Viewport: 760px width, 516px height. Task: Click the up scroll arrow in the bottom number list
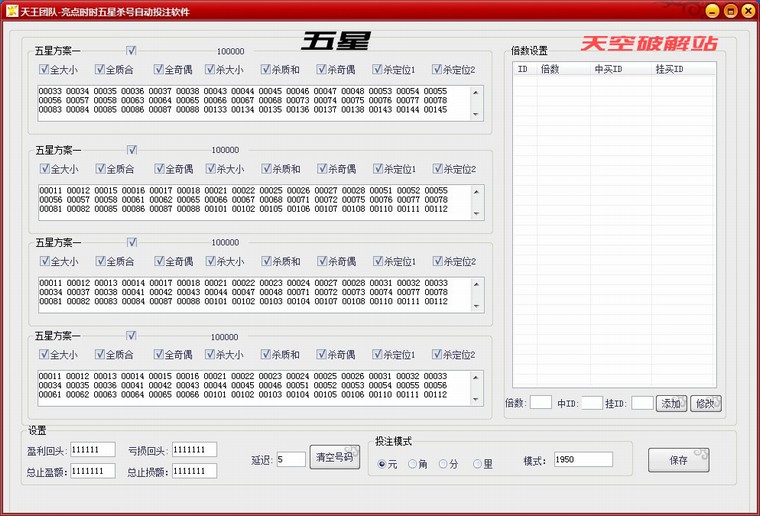pos(475,377)
